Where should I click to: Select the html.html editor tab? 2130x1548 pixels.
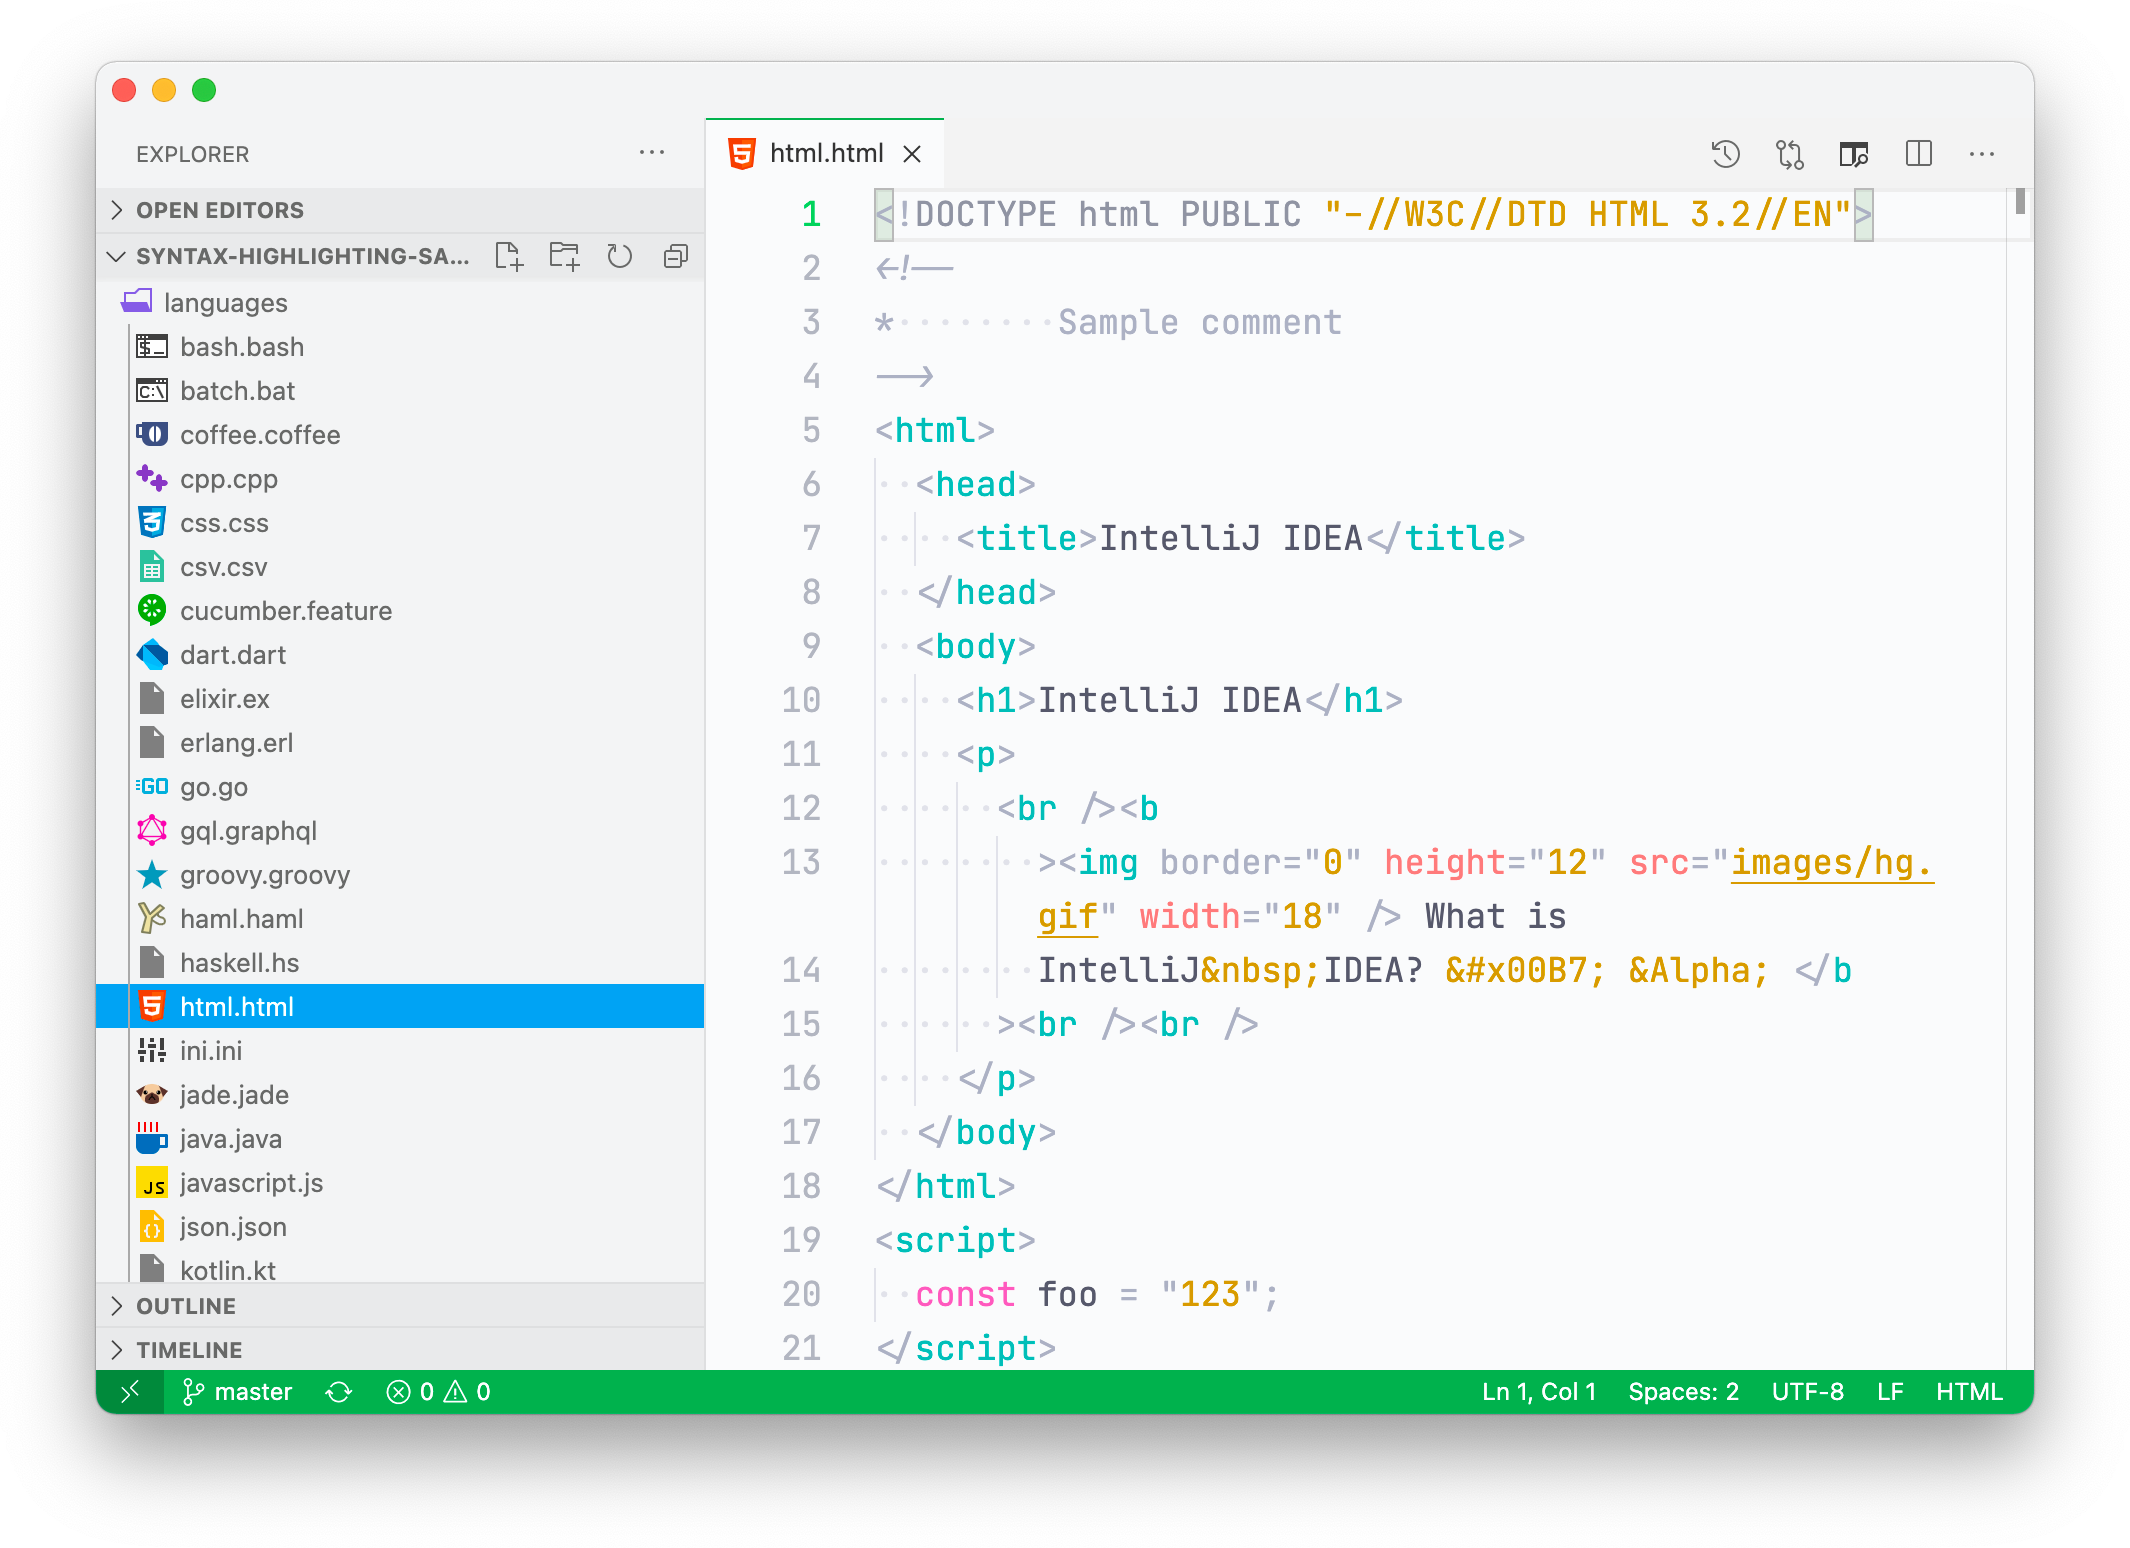[825, 152]
